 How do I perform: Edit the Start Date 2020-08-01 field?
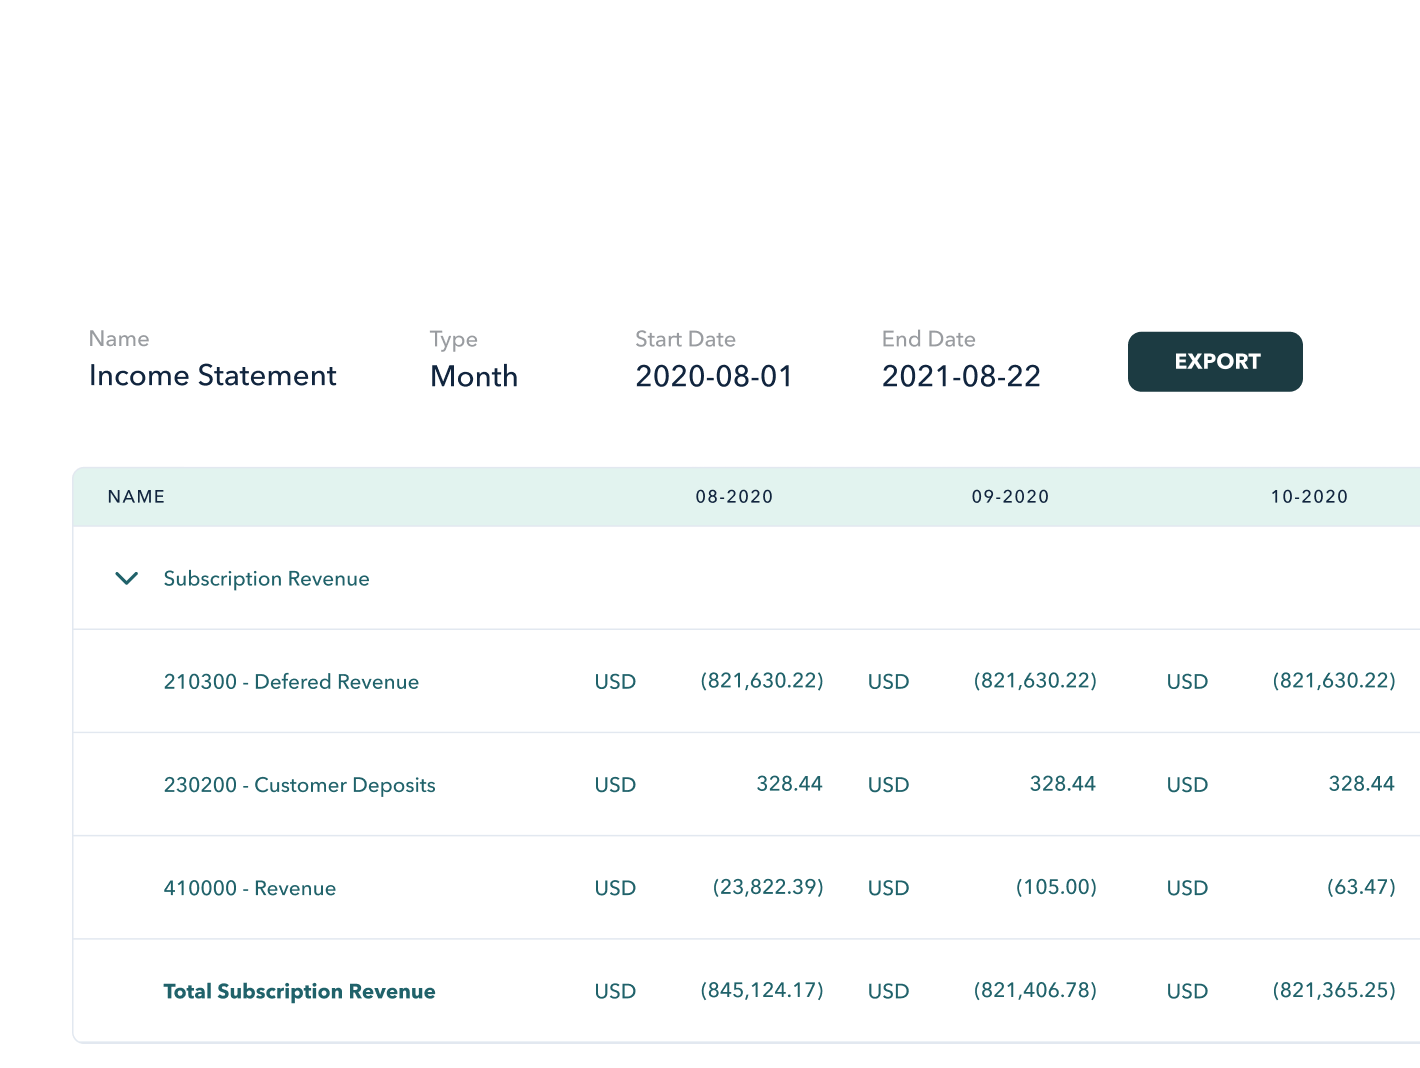[x=713, y=376]
